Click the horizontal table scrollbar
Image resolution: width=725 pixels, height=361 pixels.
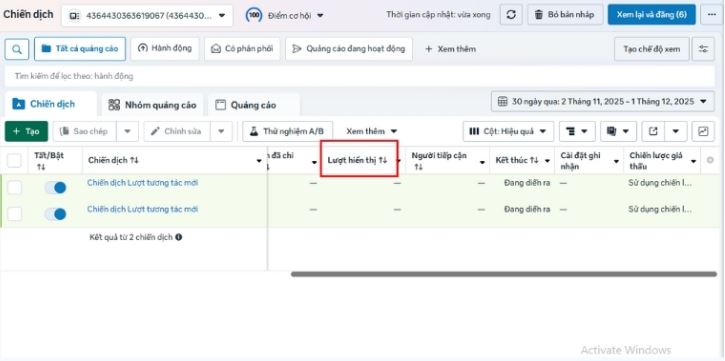[x=504, y=274]
